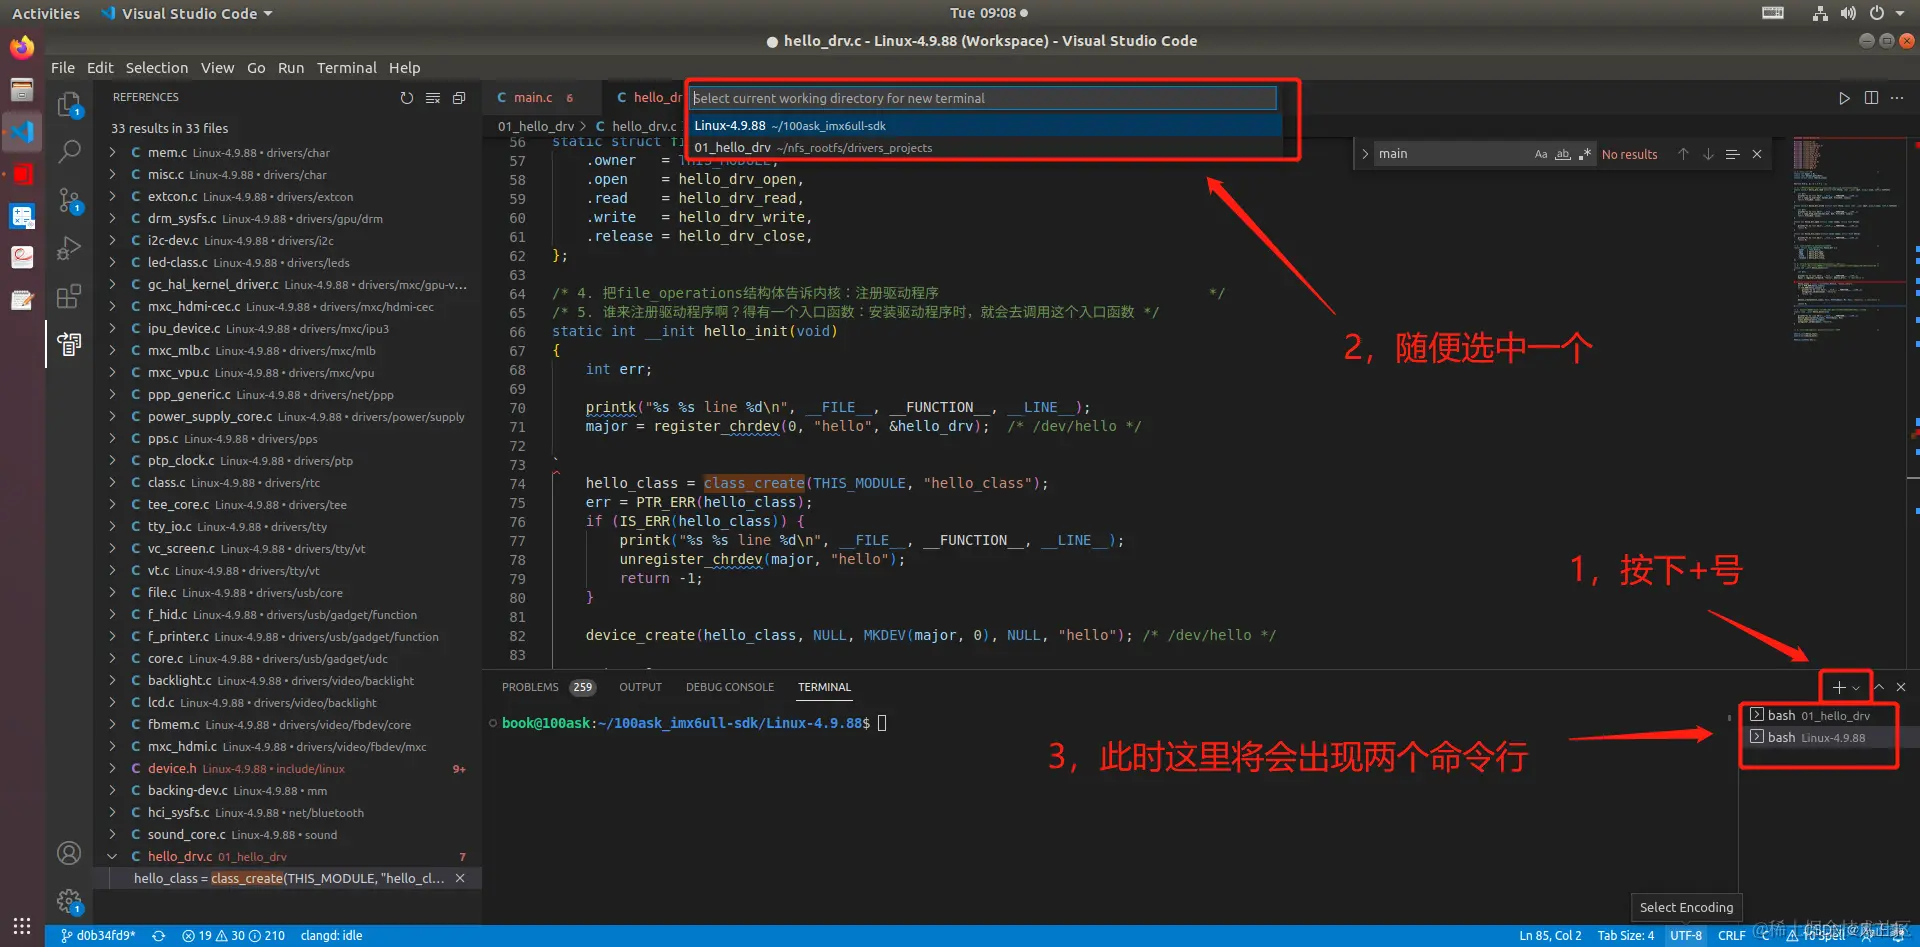The image size is (1920, 947).
Task: Create a new terminal with plus icon
Action: tap(1839, 687)
